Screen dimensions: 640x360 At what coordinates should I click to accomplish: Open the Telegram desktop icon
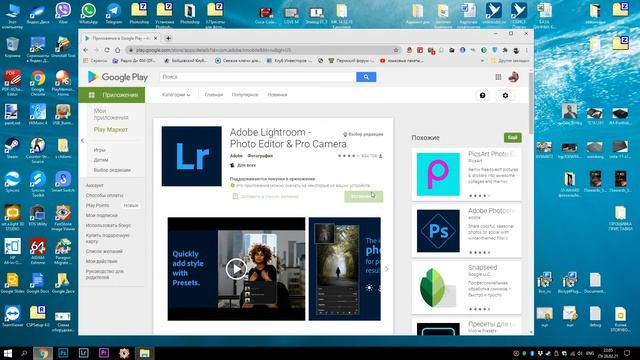(113, 13)
